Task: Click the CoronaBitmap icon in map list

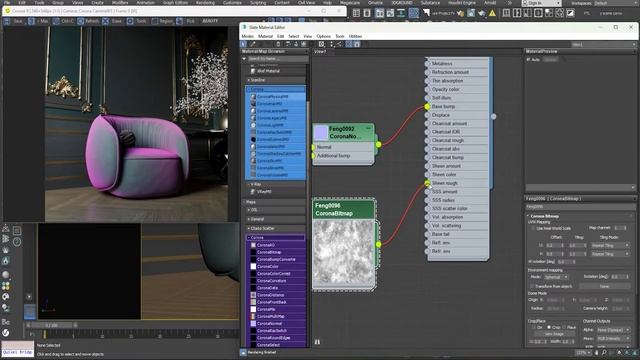Action: tap(253, 252)
